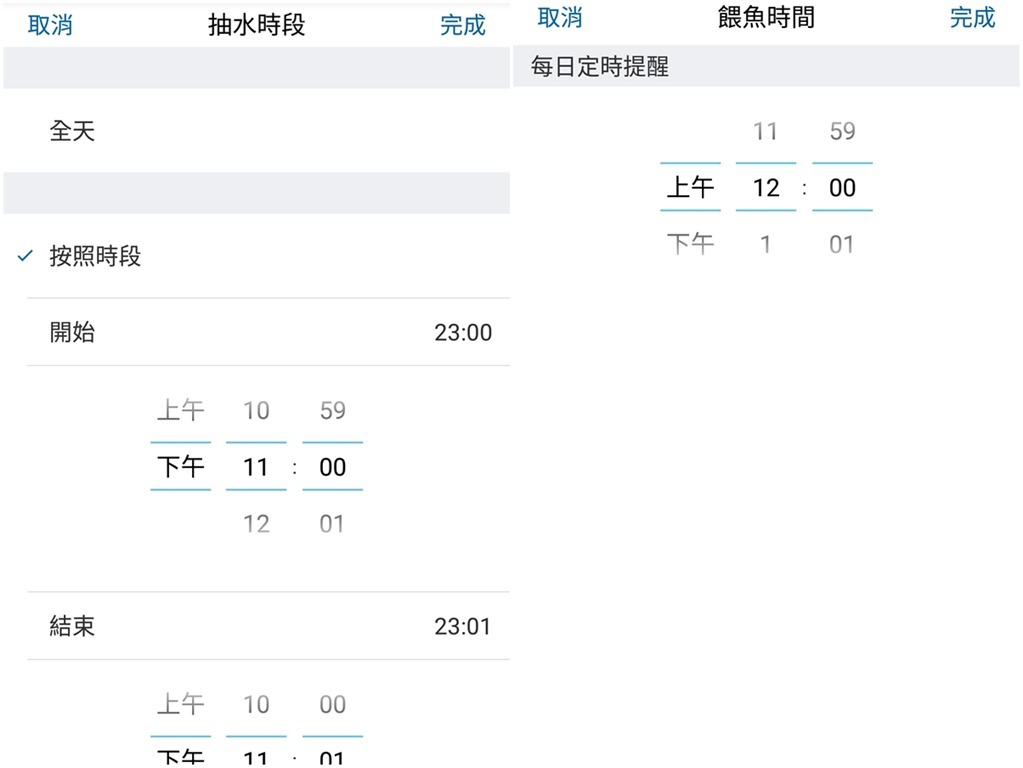
Task: Tap 完成 in the 抽水時段 header
Action: [x=462, y=25]
